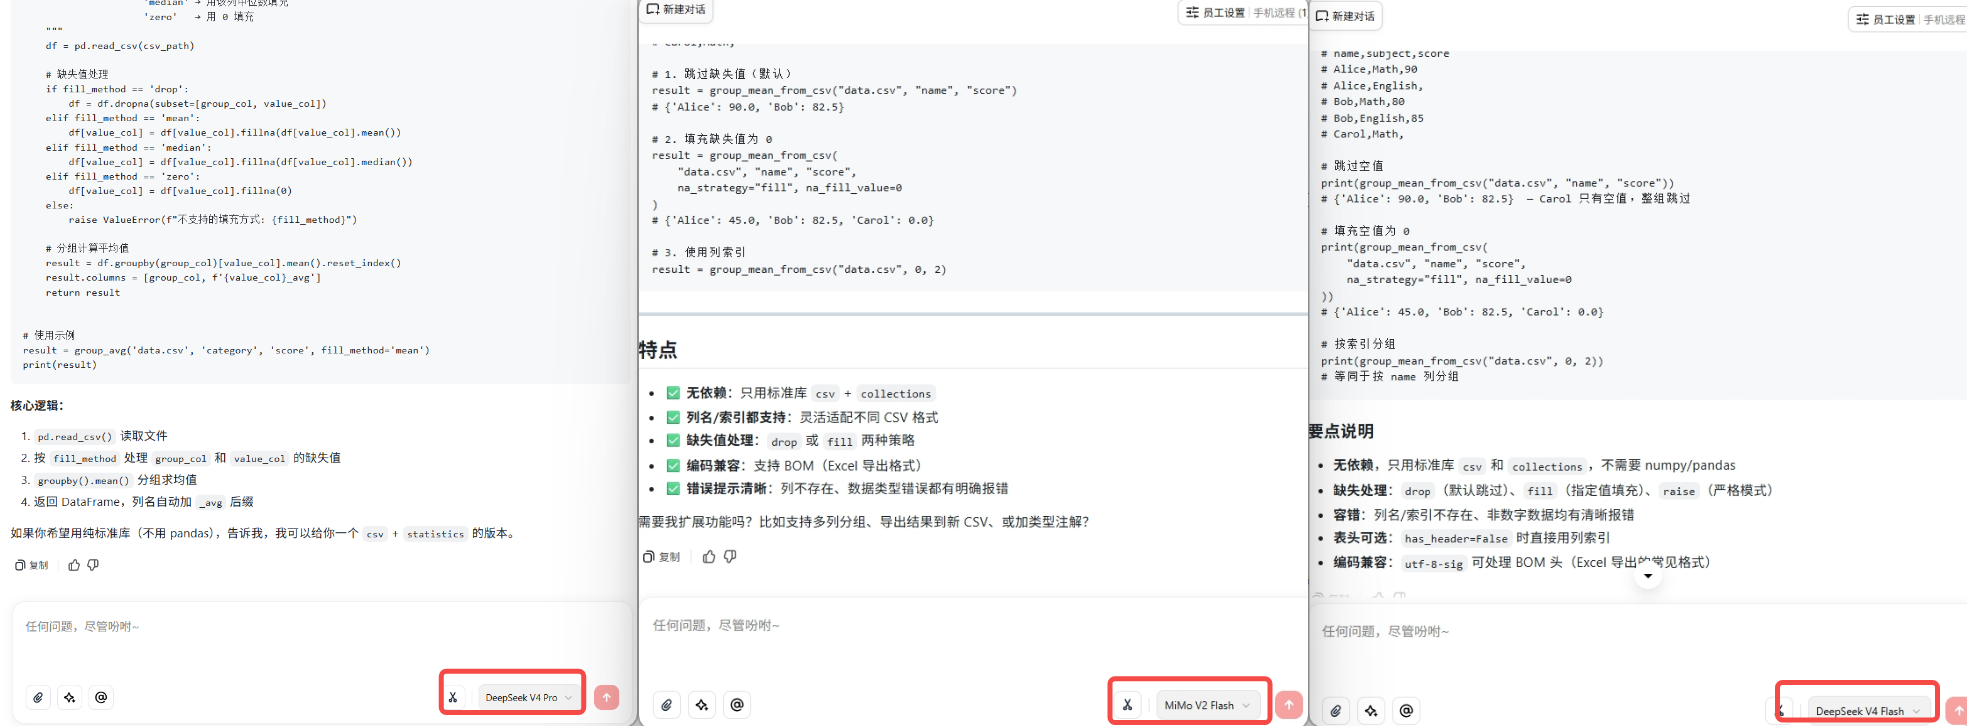
Task: Click the has_header=False code chip
Action: (x=1456, y=538)
